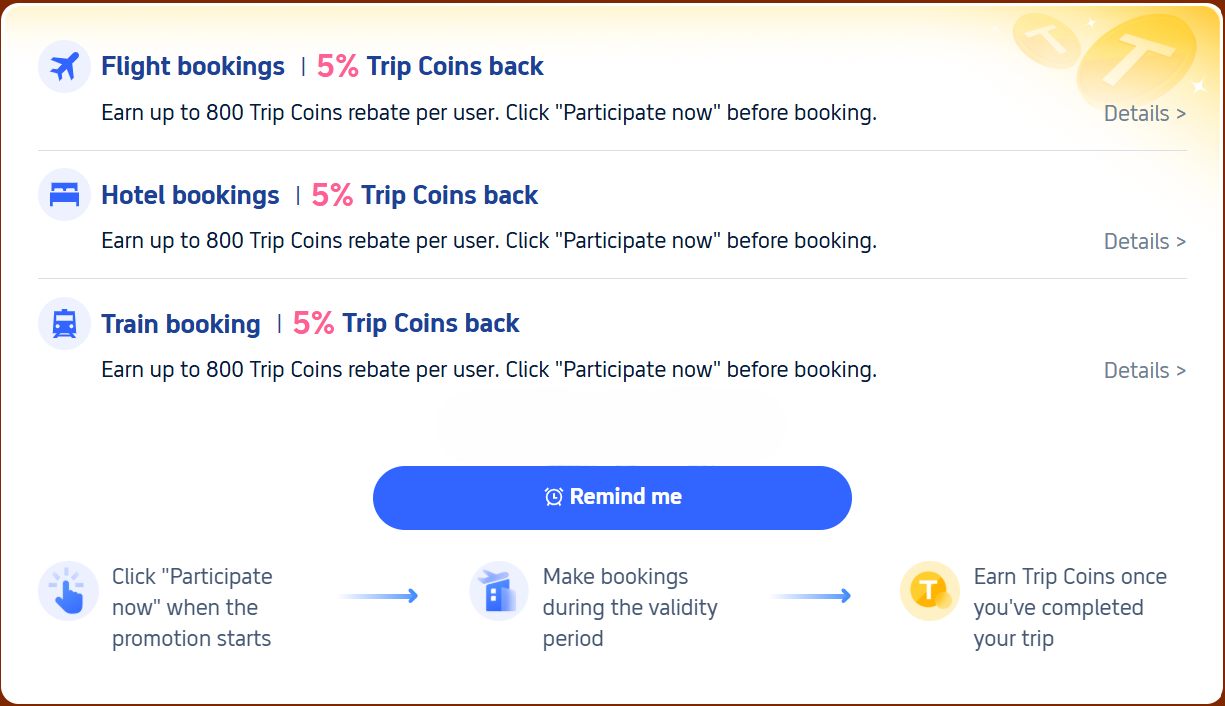The image size is (1225, 706).
Task: Expand Details for Hotel bookings
Action: (x=1144, y=242)
